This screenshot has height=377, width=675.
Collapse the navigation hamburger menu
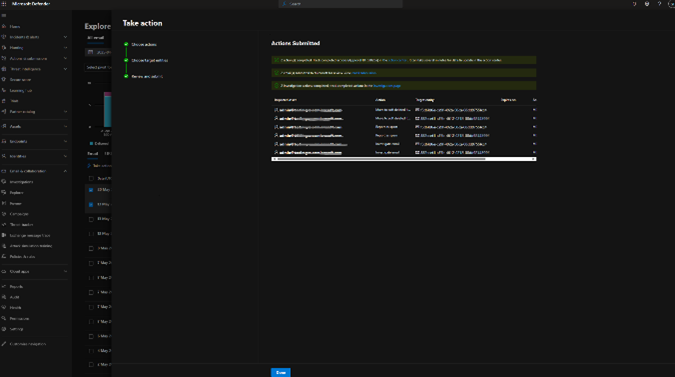click(x=4, y=15)
